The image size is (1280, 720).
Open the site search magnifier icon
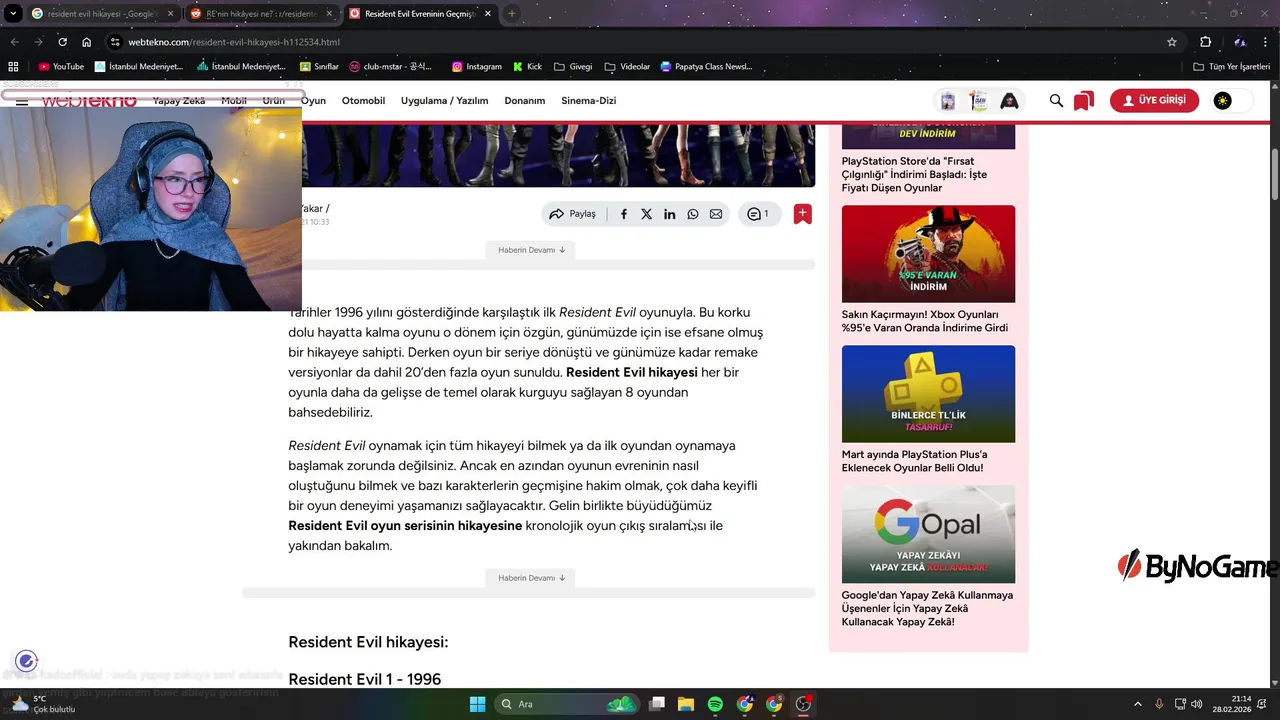1056,100
